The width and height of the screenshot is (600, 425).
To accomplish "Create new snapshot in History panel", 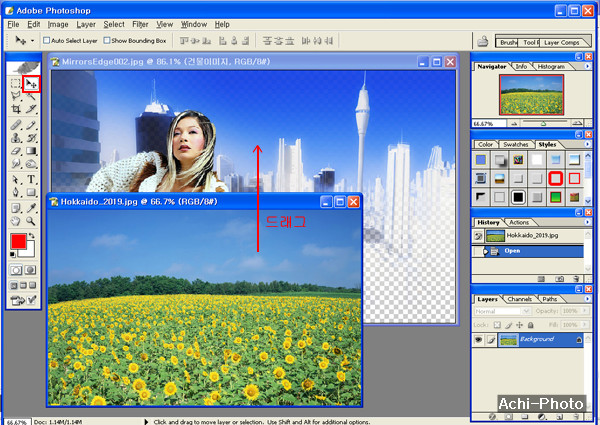I will (x=557, y=281).
